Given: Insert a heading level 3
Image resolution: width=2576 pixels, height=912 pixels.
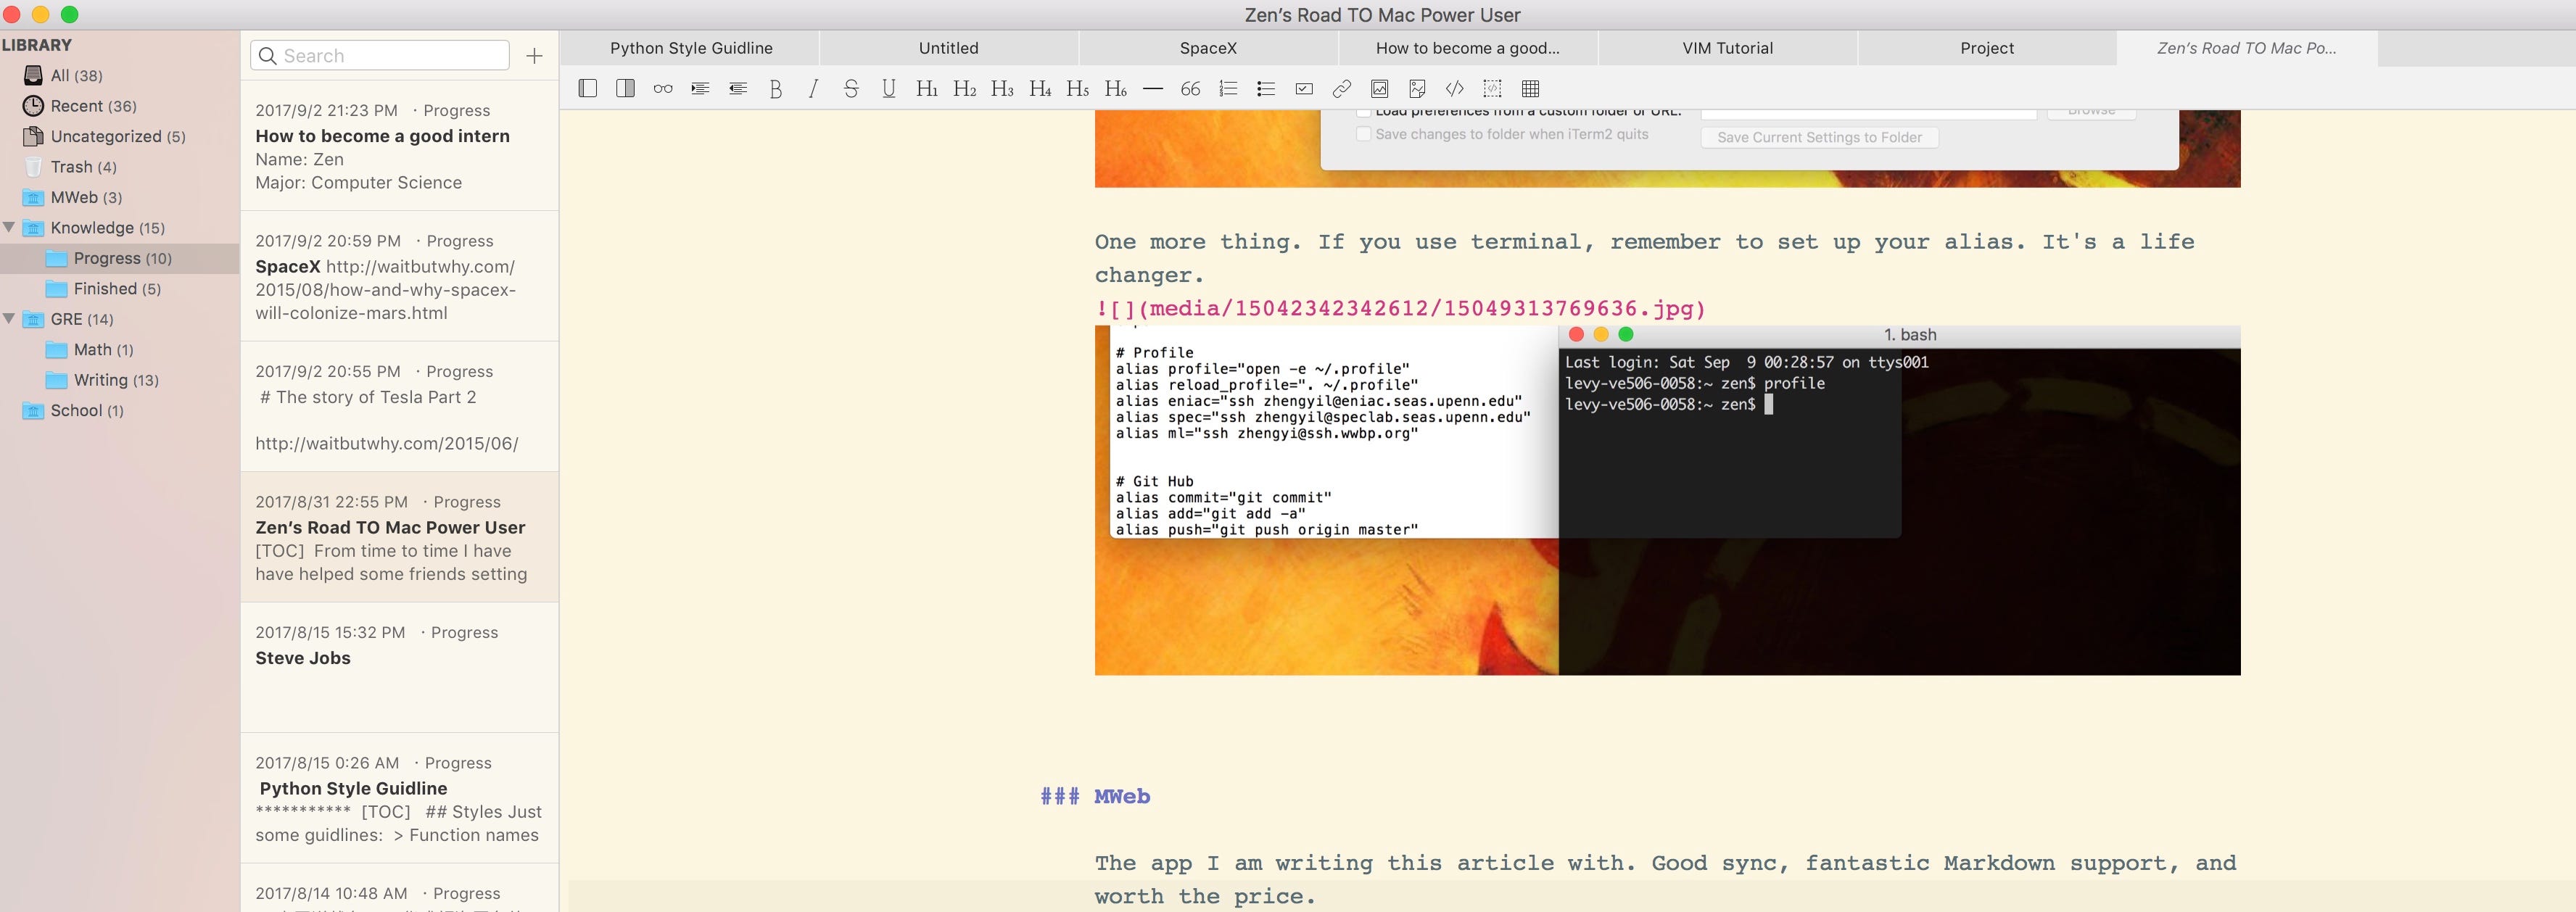Looking at the screenshot, I should 1002,89.
